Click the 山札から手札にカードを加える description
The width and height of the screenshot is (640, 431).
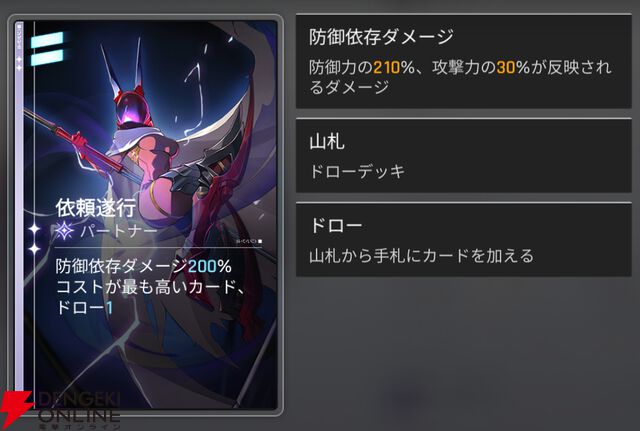pos(421,256)
